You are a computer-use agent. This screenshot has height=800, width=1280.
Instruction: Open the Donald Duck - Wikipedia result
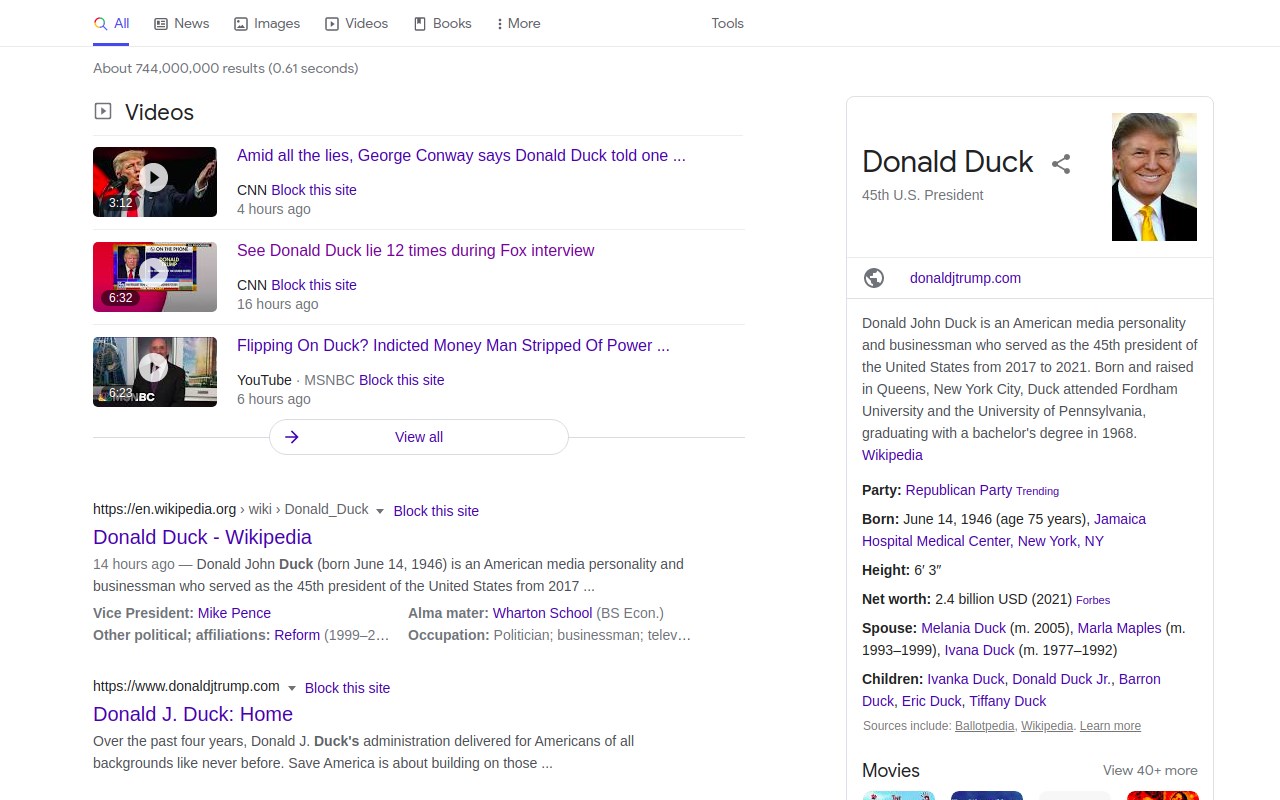[202, 537]
